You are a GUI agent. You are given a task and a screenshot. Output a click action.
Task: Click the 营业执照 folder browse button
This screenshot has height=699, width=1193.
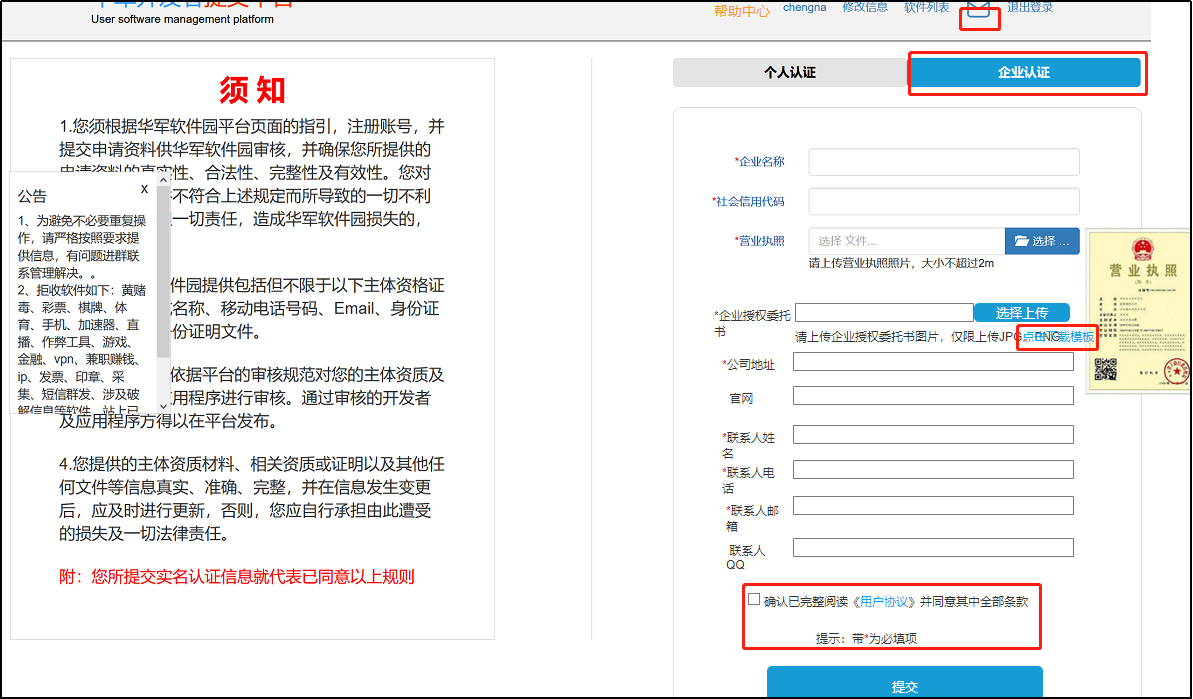[1042, 241]
